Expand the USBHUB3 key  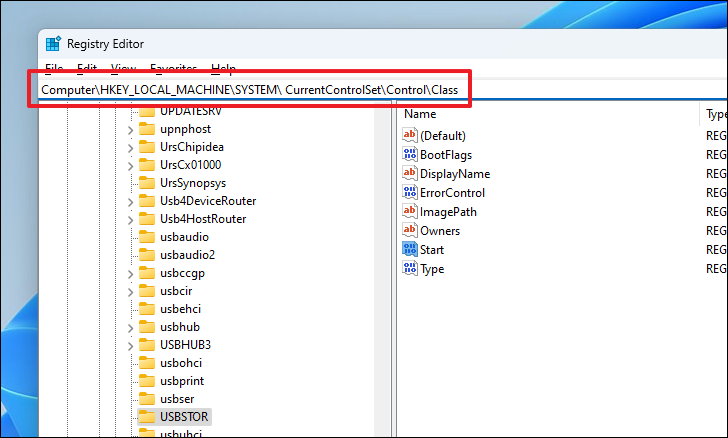130,346
